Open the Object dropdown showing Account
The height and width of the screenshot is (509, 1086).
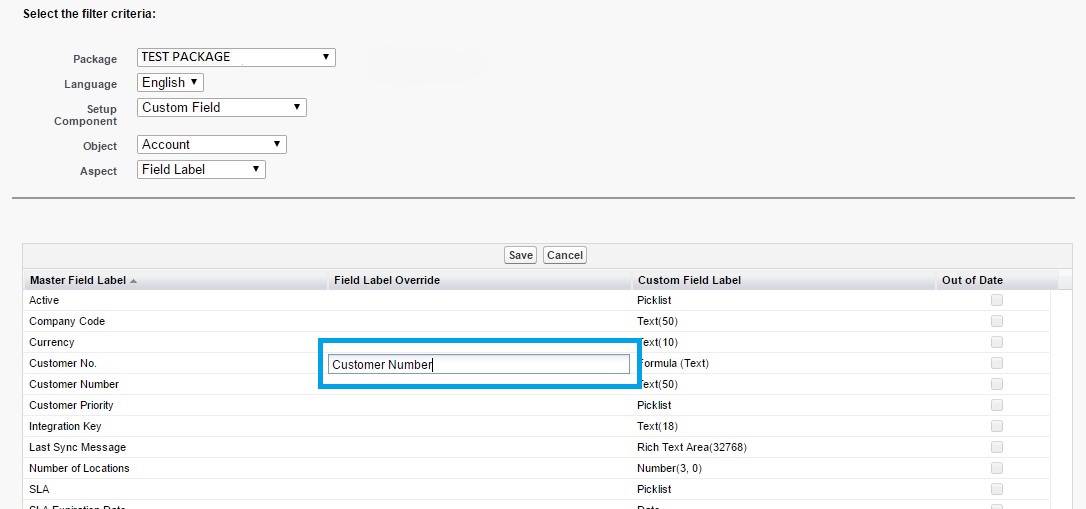click(x=211, y=145)
